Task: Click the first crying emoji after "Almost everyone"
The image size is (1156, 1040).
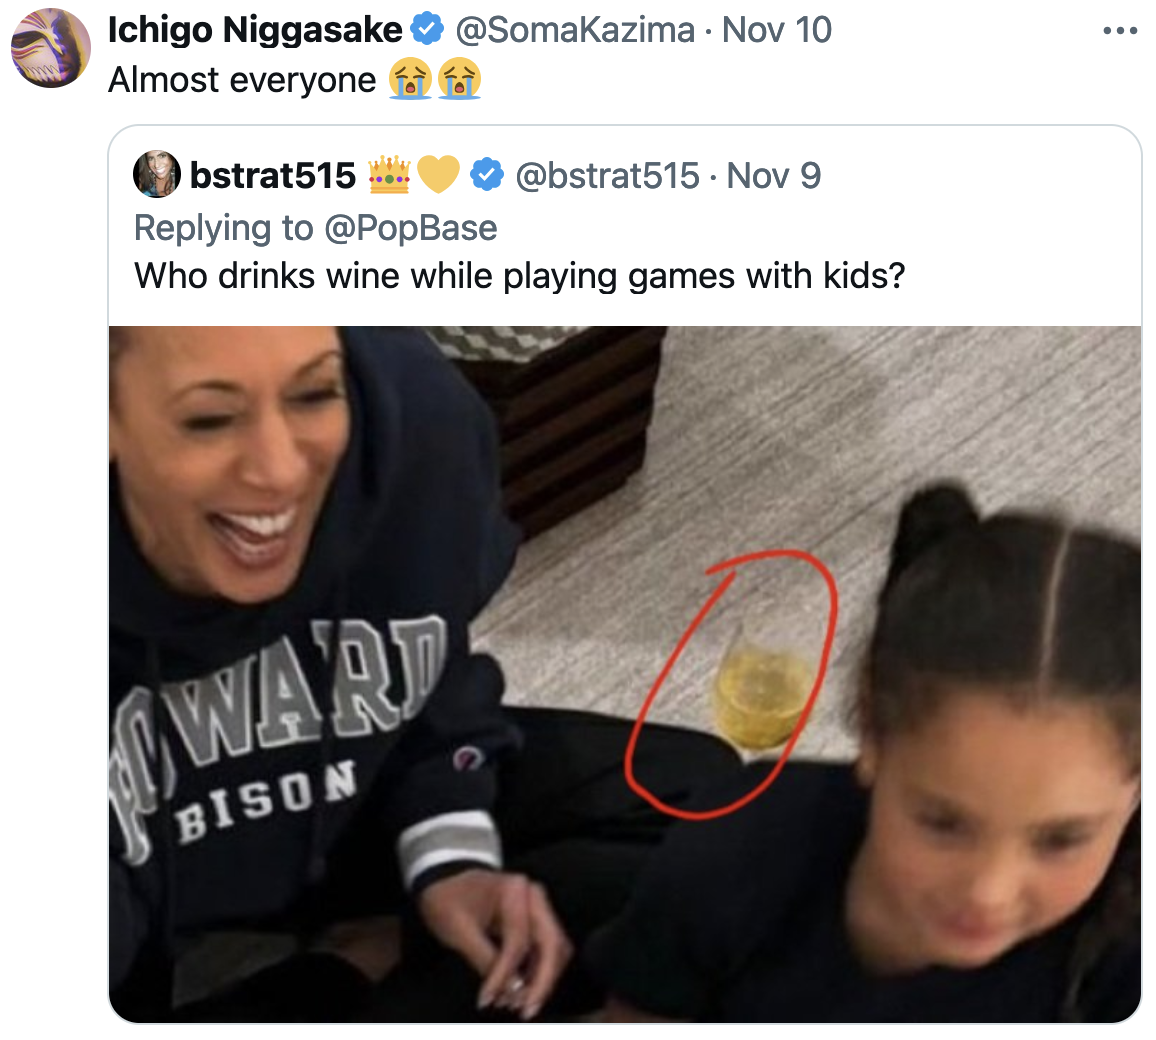Action: 410,79
